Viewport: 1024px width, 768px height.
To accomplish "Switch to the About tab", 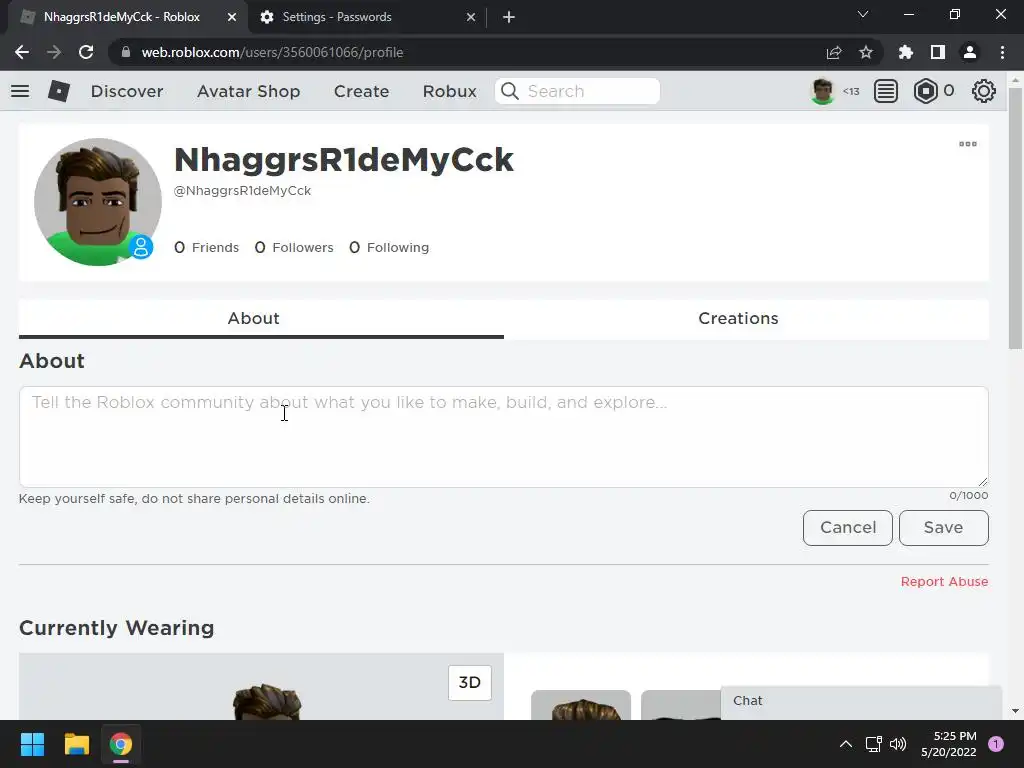I will 261,319.
